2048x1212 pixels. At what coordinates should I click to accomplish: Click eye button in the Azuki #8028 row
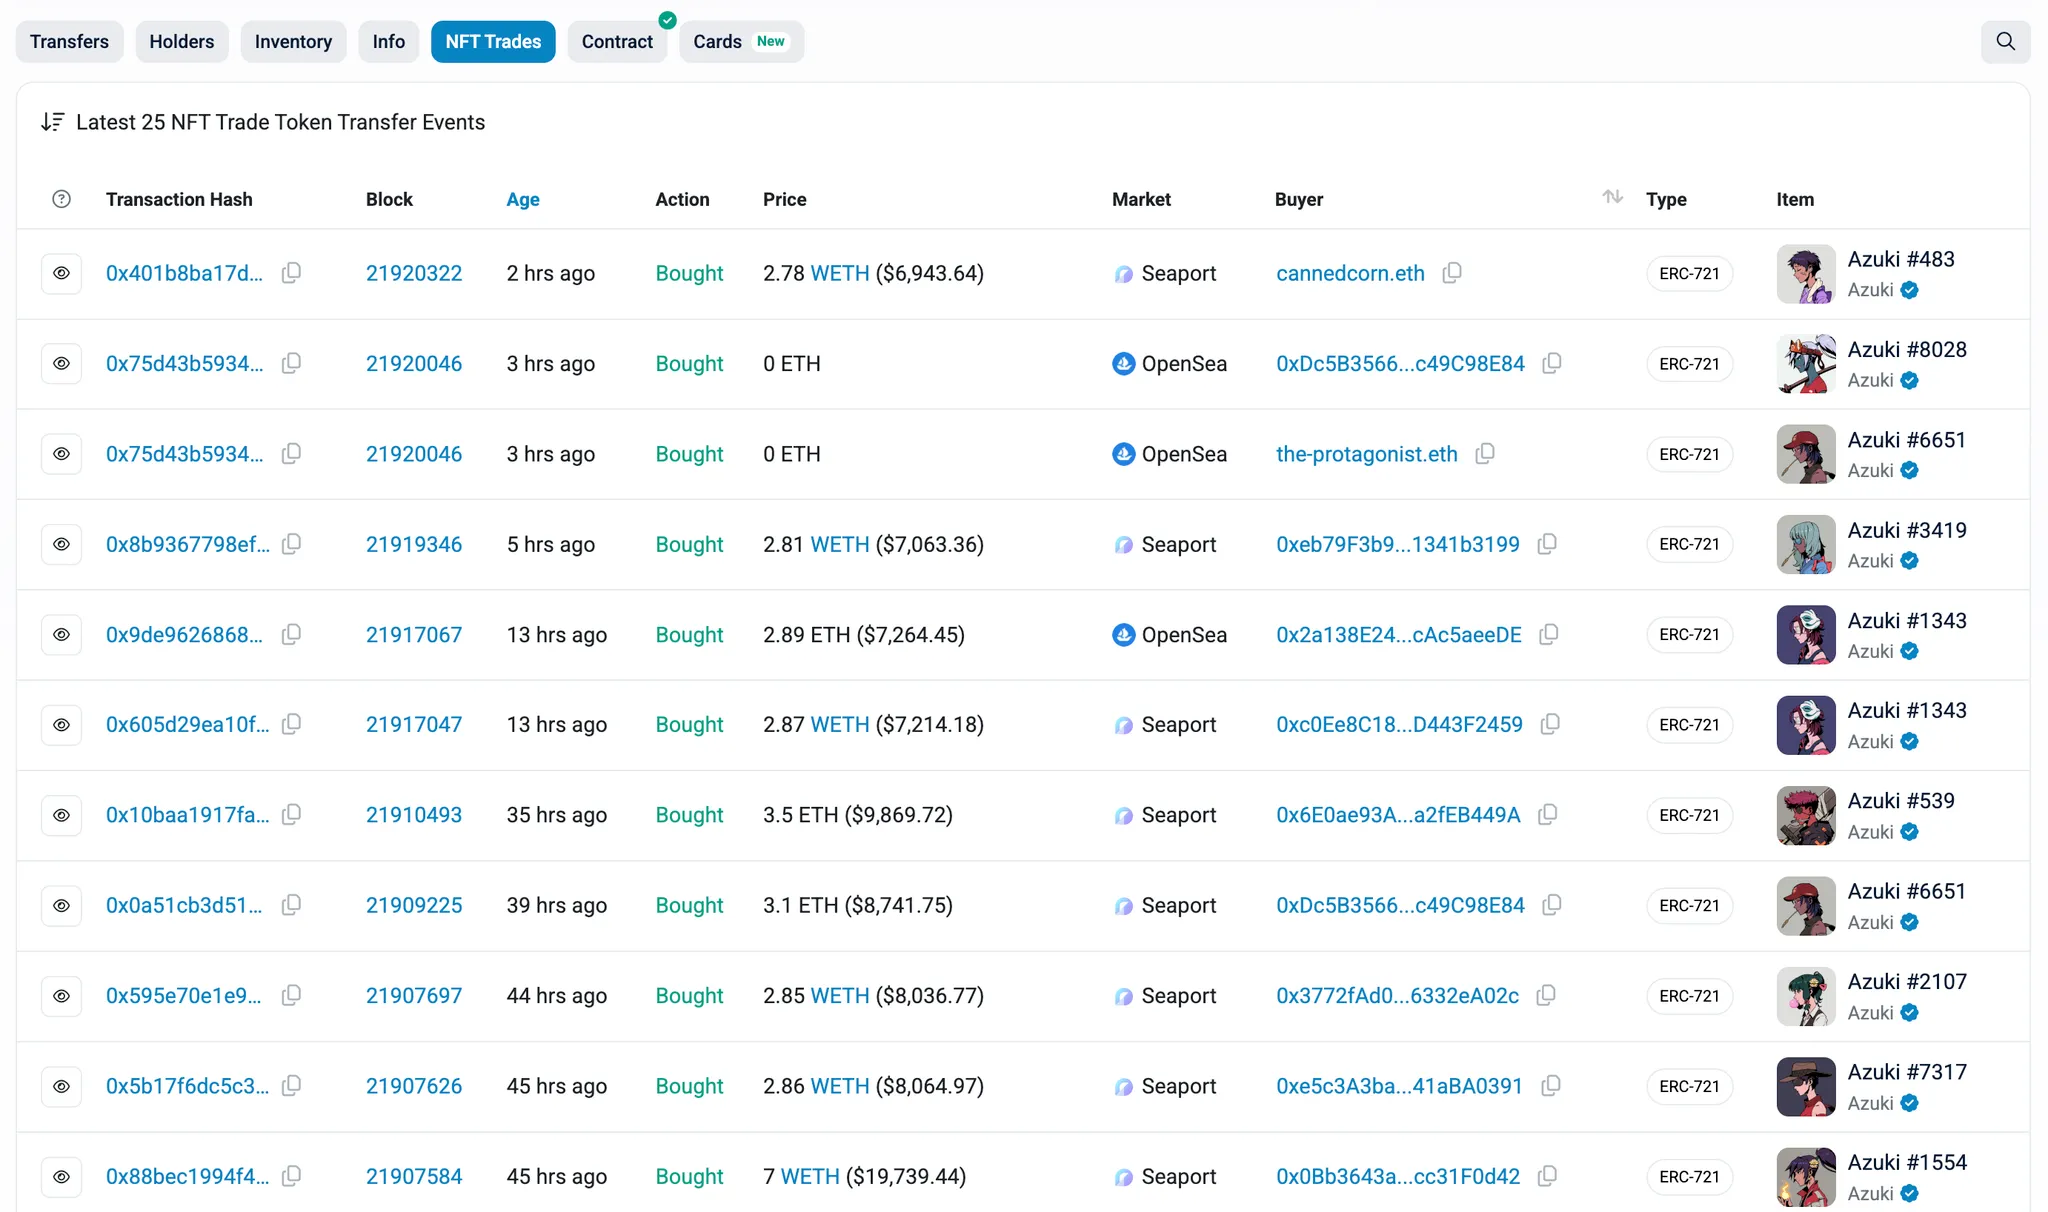pos(61,363)
